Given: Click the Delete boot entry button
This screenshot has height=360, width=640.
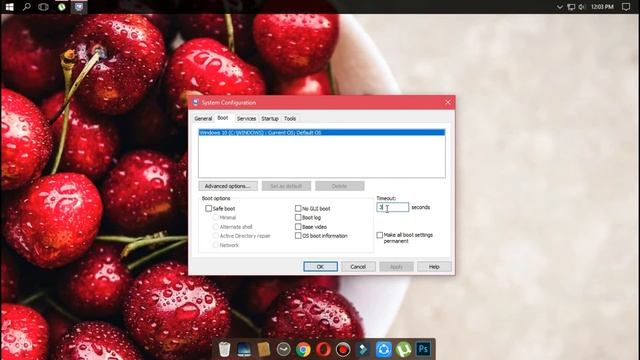Looking at the screenshot, I should coord(340,186).
